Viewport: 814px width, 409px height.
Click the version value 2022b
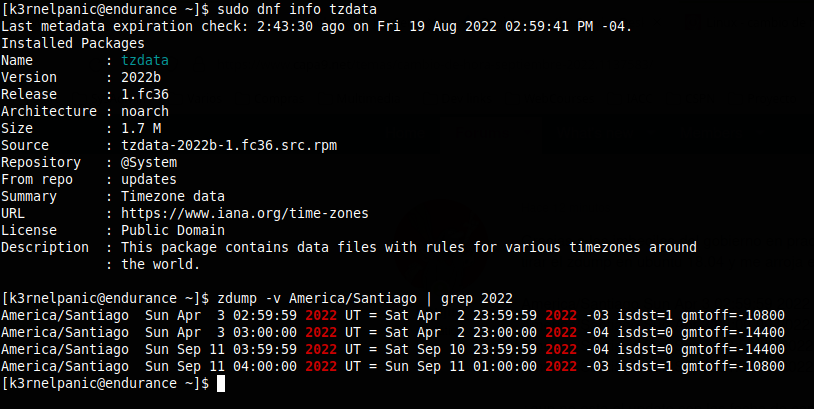141,77
